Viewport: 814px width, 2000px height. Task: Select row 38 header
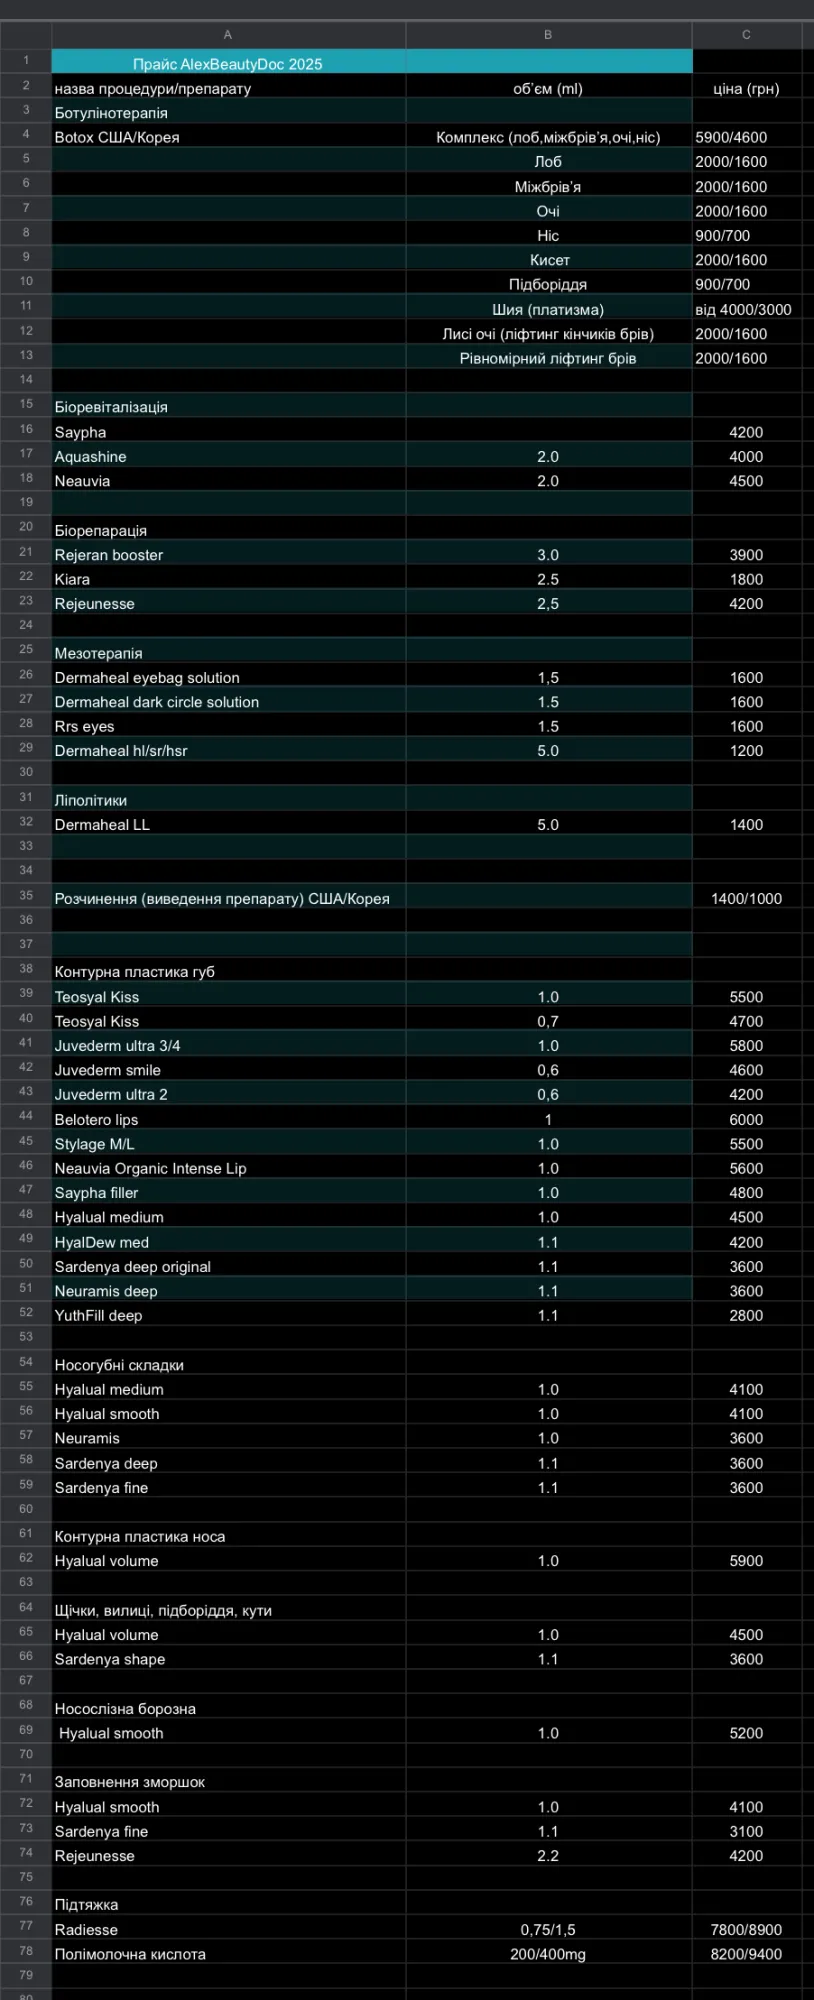point(26,969)
